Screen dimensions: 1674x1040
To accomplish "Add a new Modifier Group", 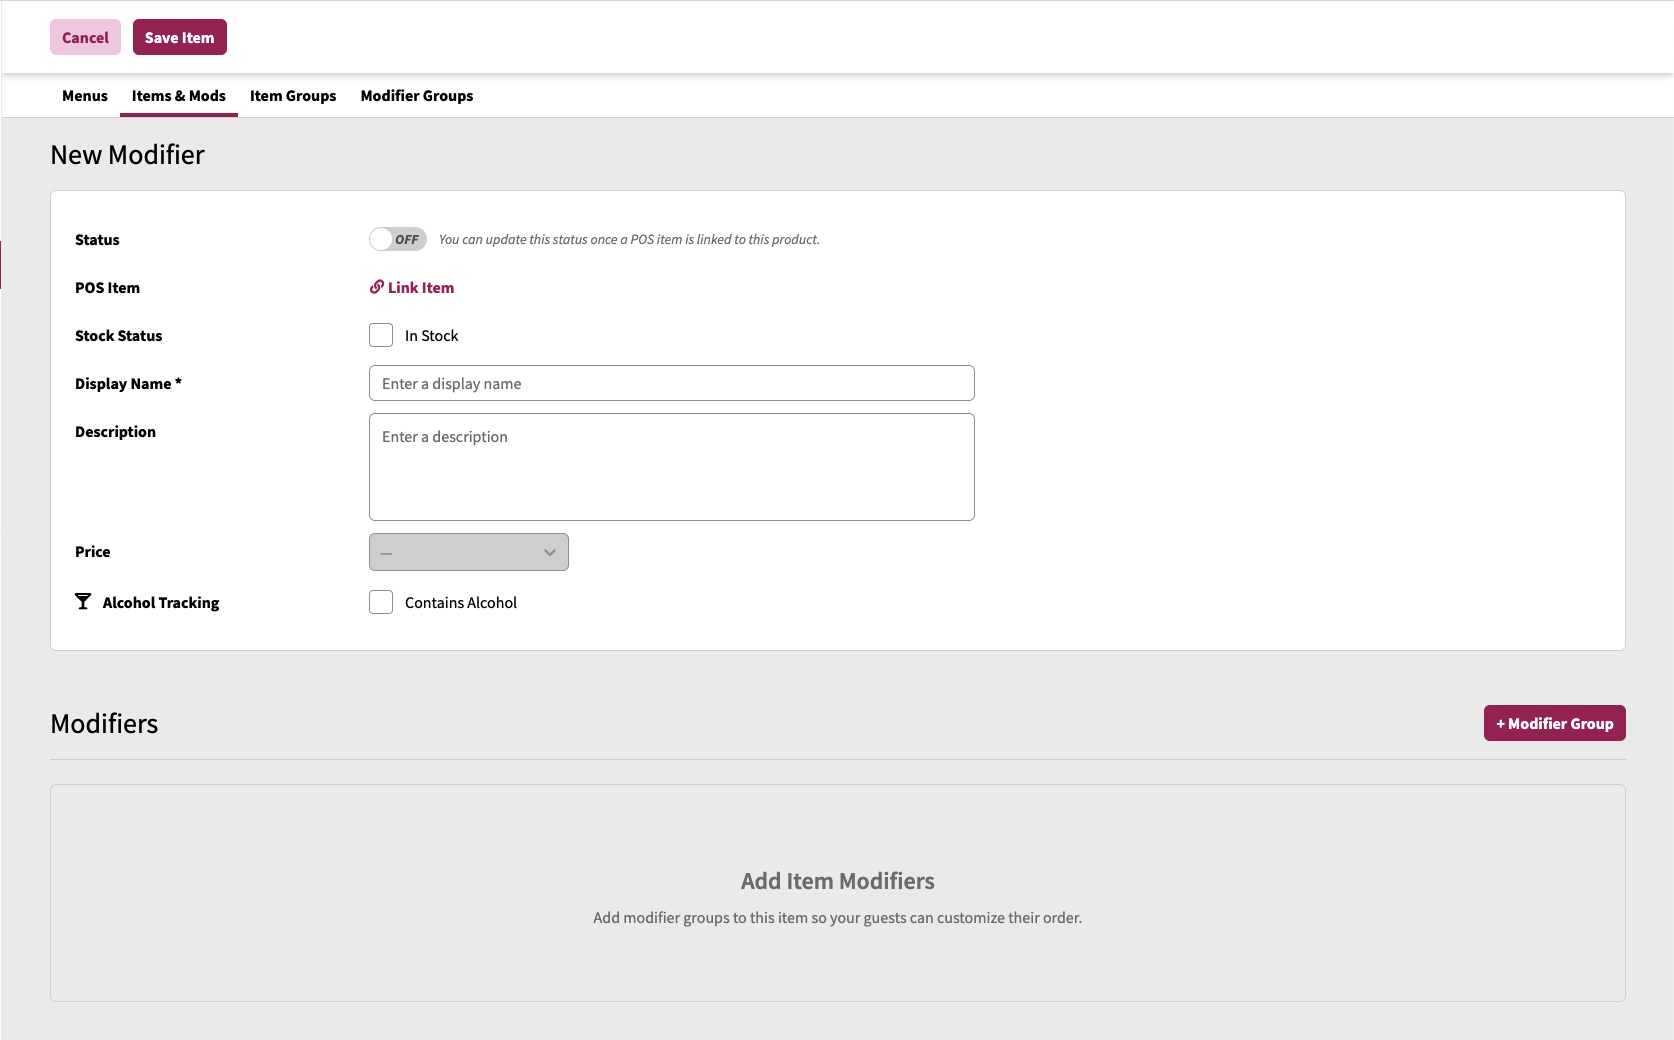I will coord(1554,723).
